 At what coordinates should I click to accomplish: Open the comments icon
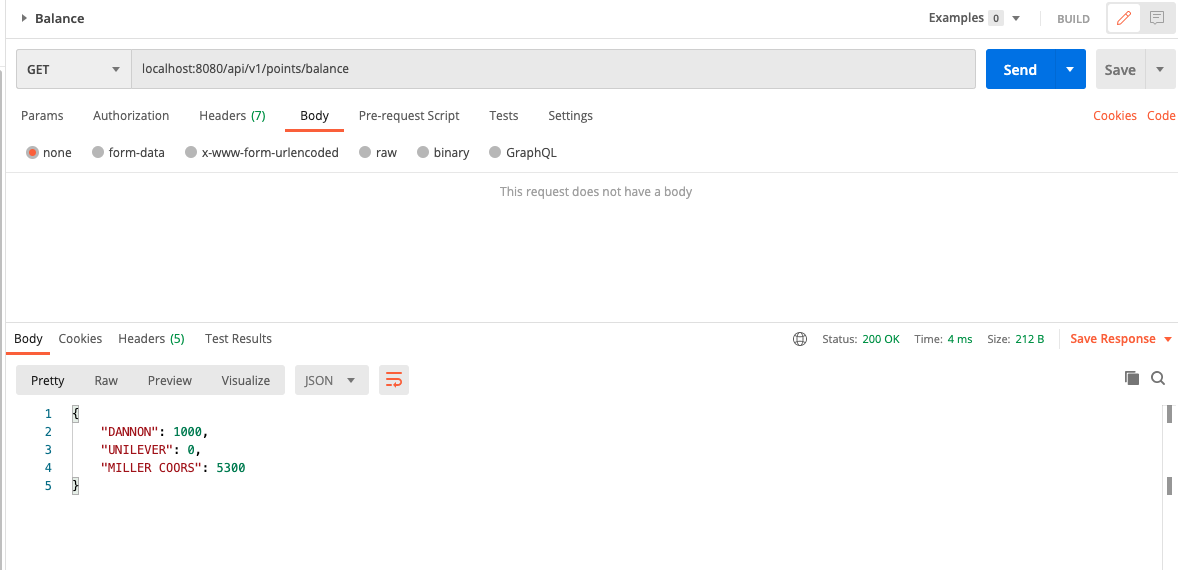tap(1157, 18)
